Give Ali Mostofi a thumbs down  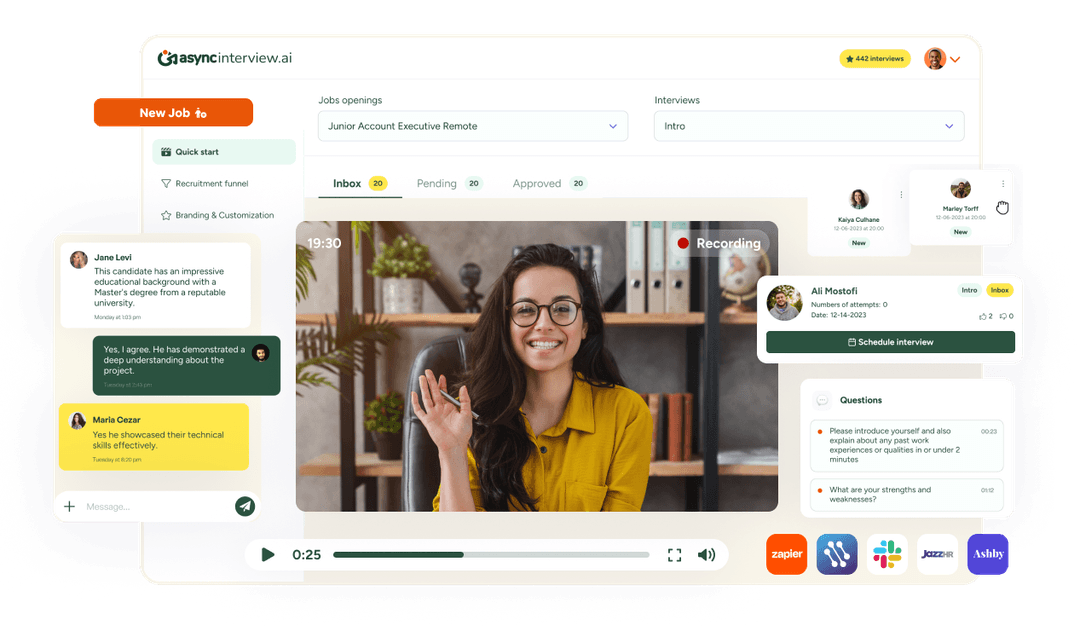[1004, 316]
